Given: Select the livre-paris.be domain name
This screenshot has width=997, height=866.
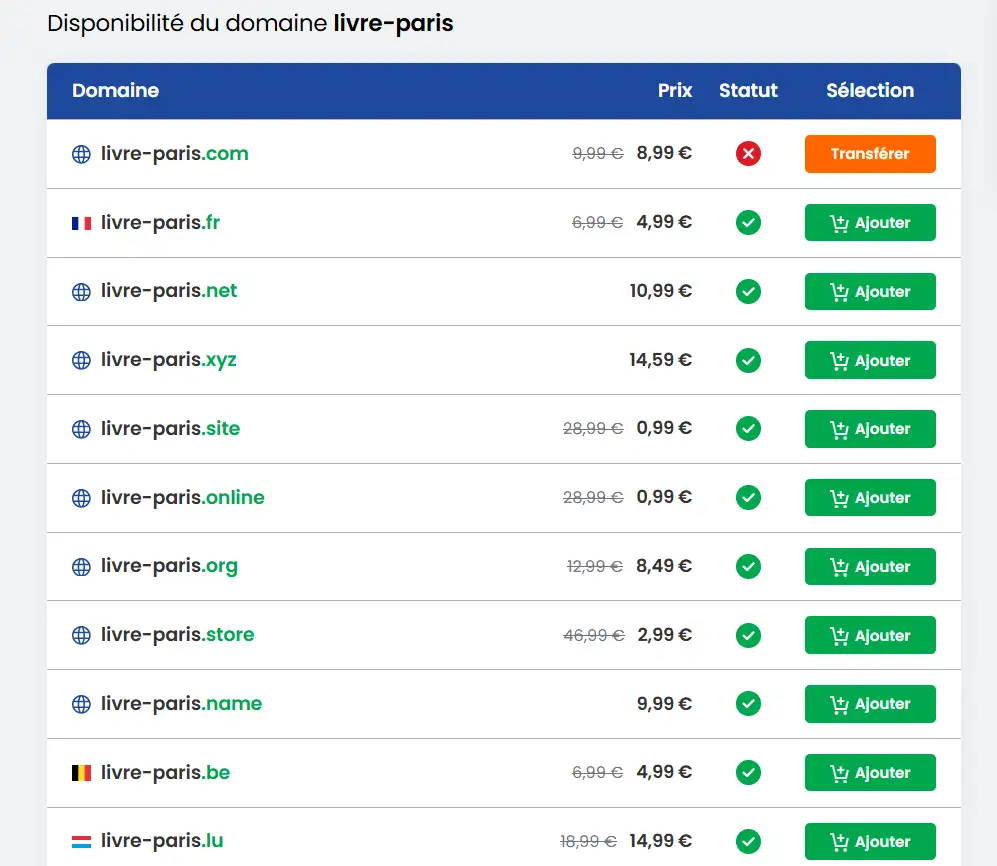Looking at the screenshot, I should click(165, 773).
